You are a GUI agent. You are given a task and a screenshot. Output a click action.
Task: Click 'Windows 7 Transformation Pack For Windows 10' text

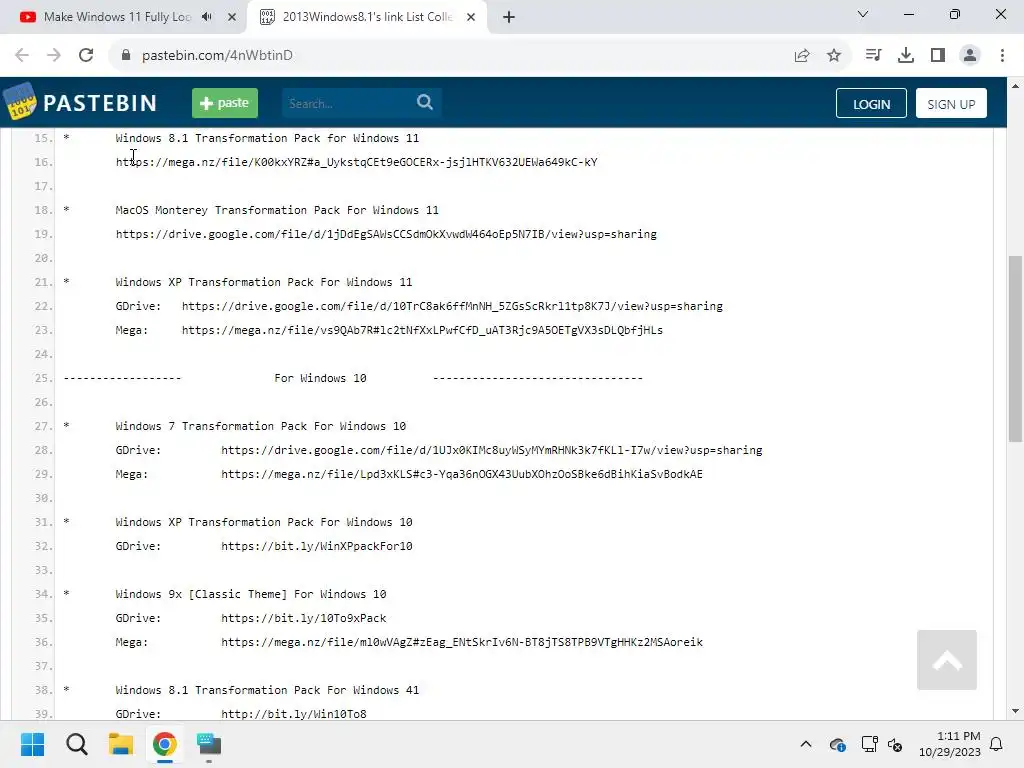(x=261, y=426)
